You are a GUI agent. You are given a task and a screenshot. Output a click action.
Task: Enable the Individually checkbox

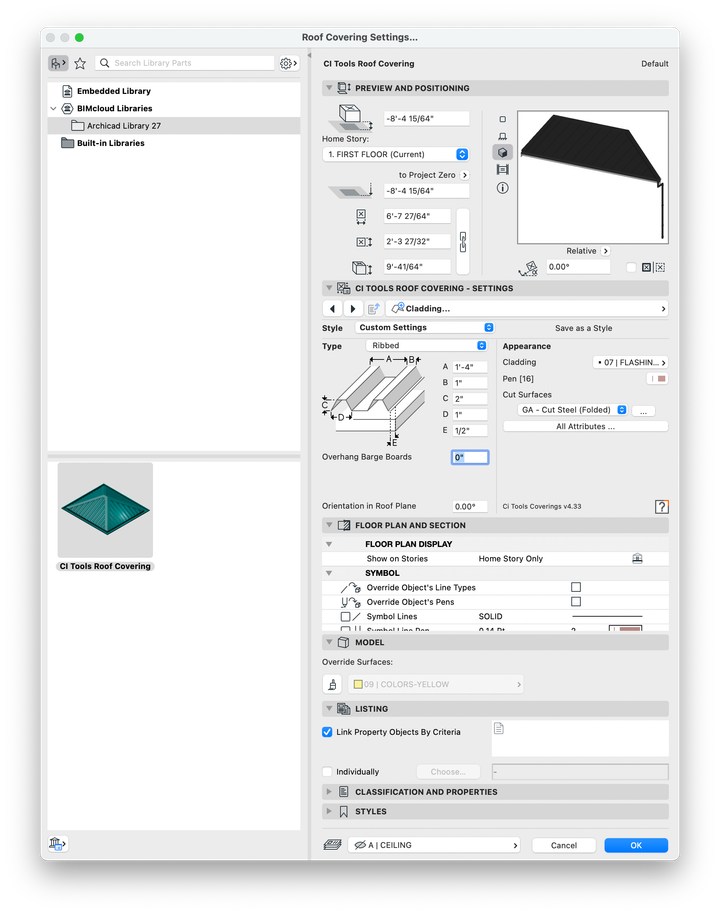pos(327,772)
